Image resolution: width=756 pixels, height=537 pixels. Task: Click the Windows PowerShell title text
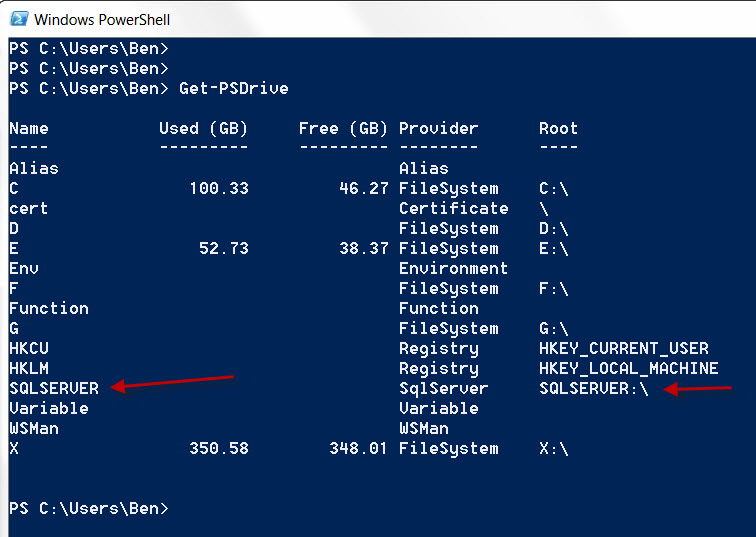click(102, 19)
